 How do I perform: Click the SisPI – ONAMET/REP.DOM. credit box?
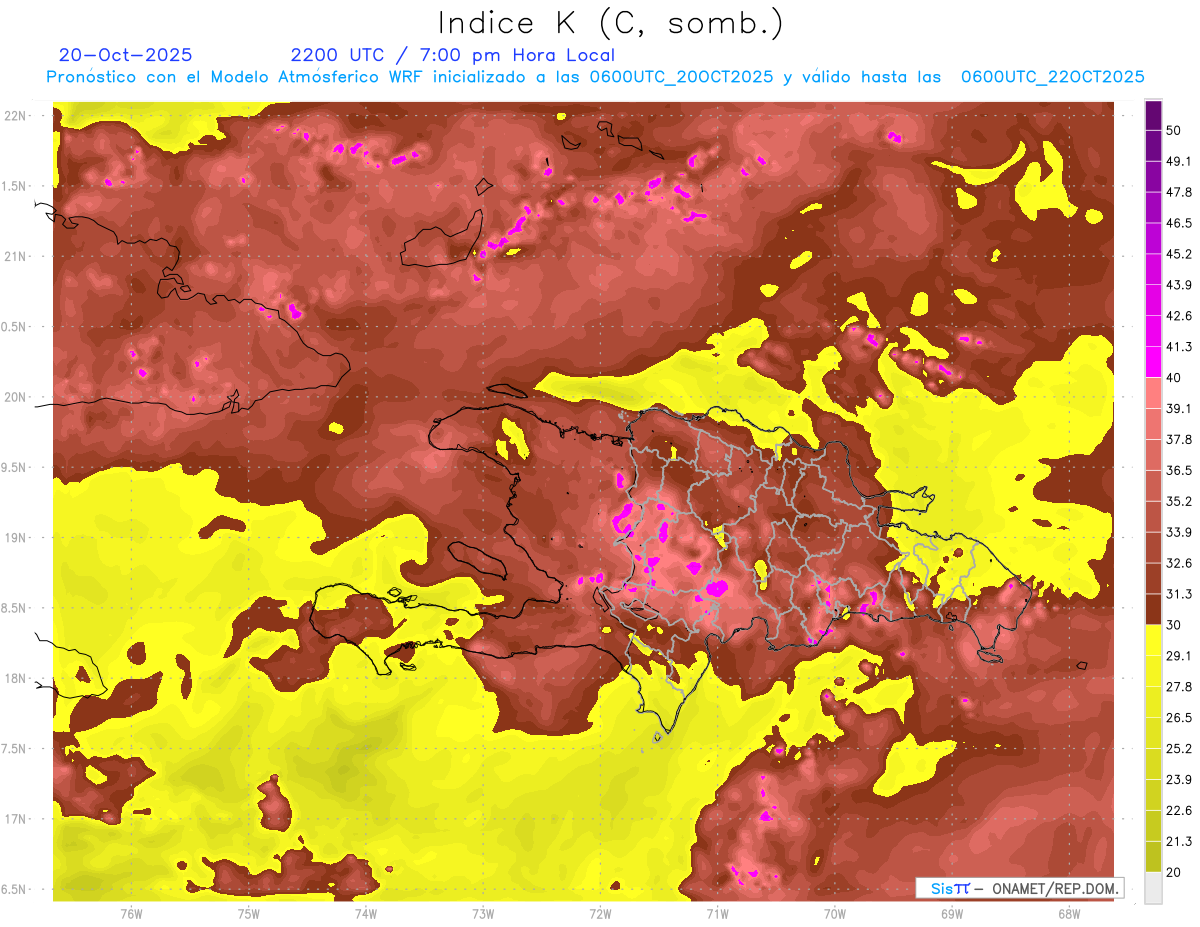tap(1018, 888)
